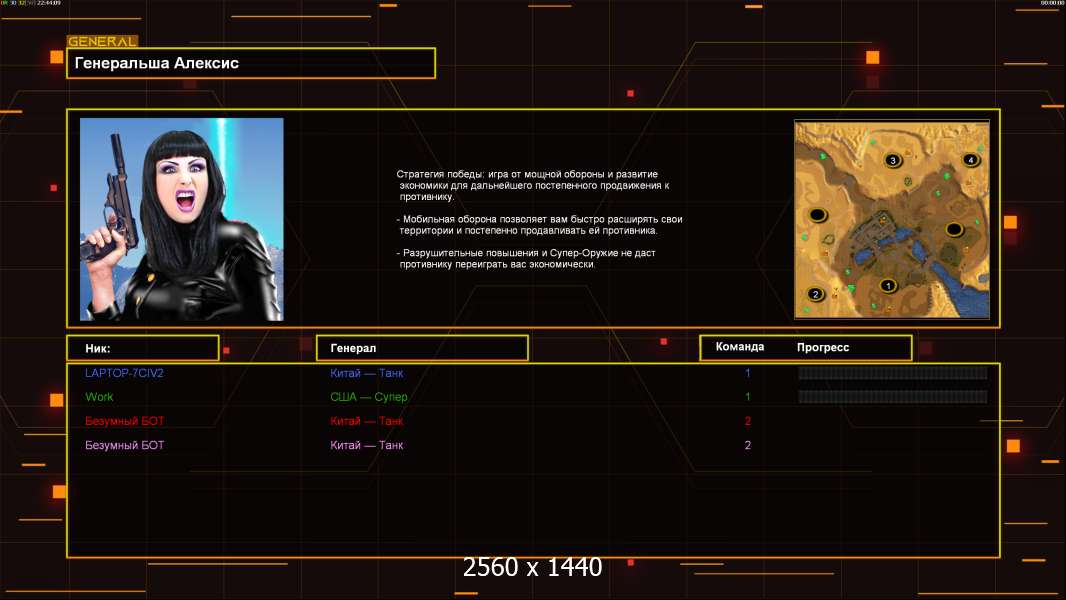
Task: Click General Alexis portrait image
Action: pyautogui.click(x=182, y=219)
